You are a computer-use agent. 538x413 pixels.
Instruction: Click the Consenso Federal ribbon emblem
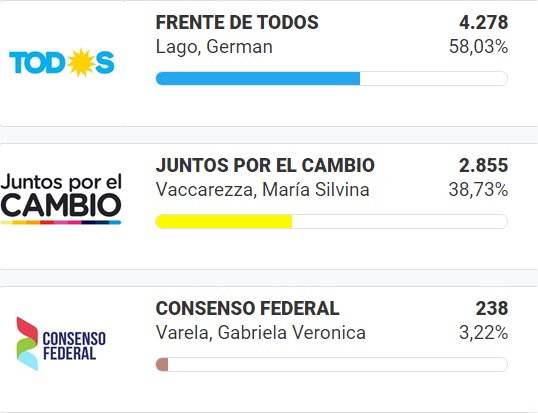27,344
